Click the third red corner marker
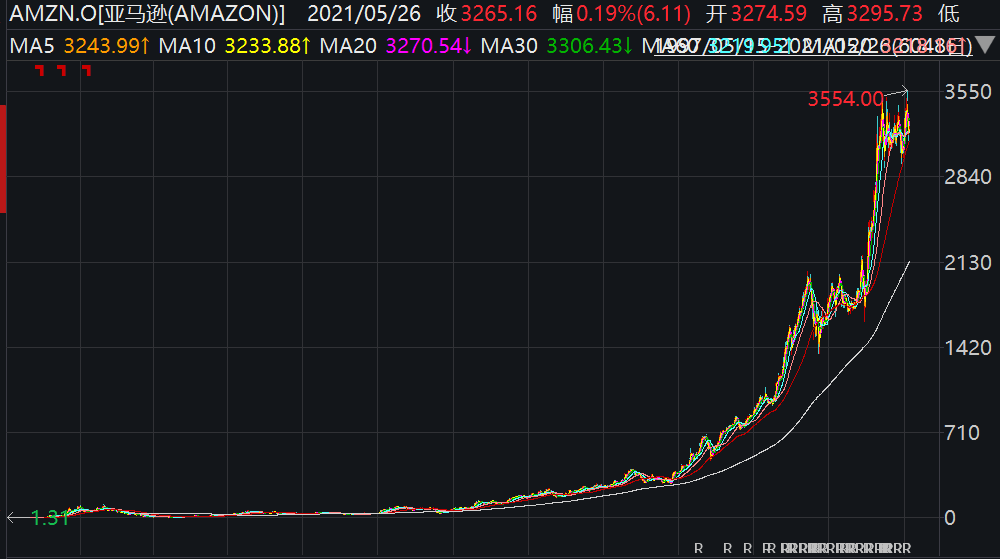The image size is (1000, 559). click(x=87, y=70)
